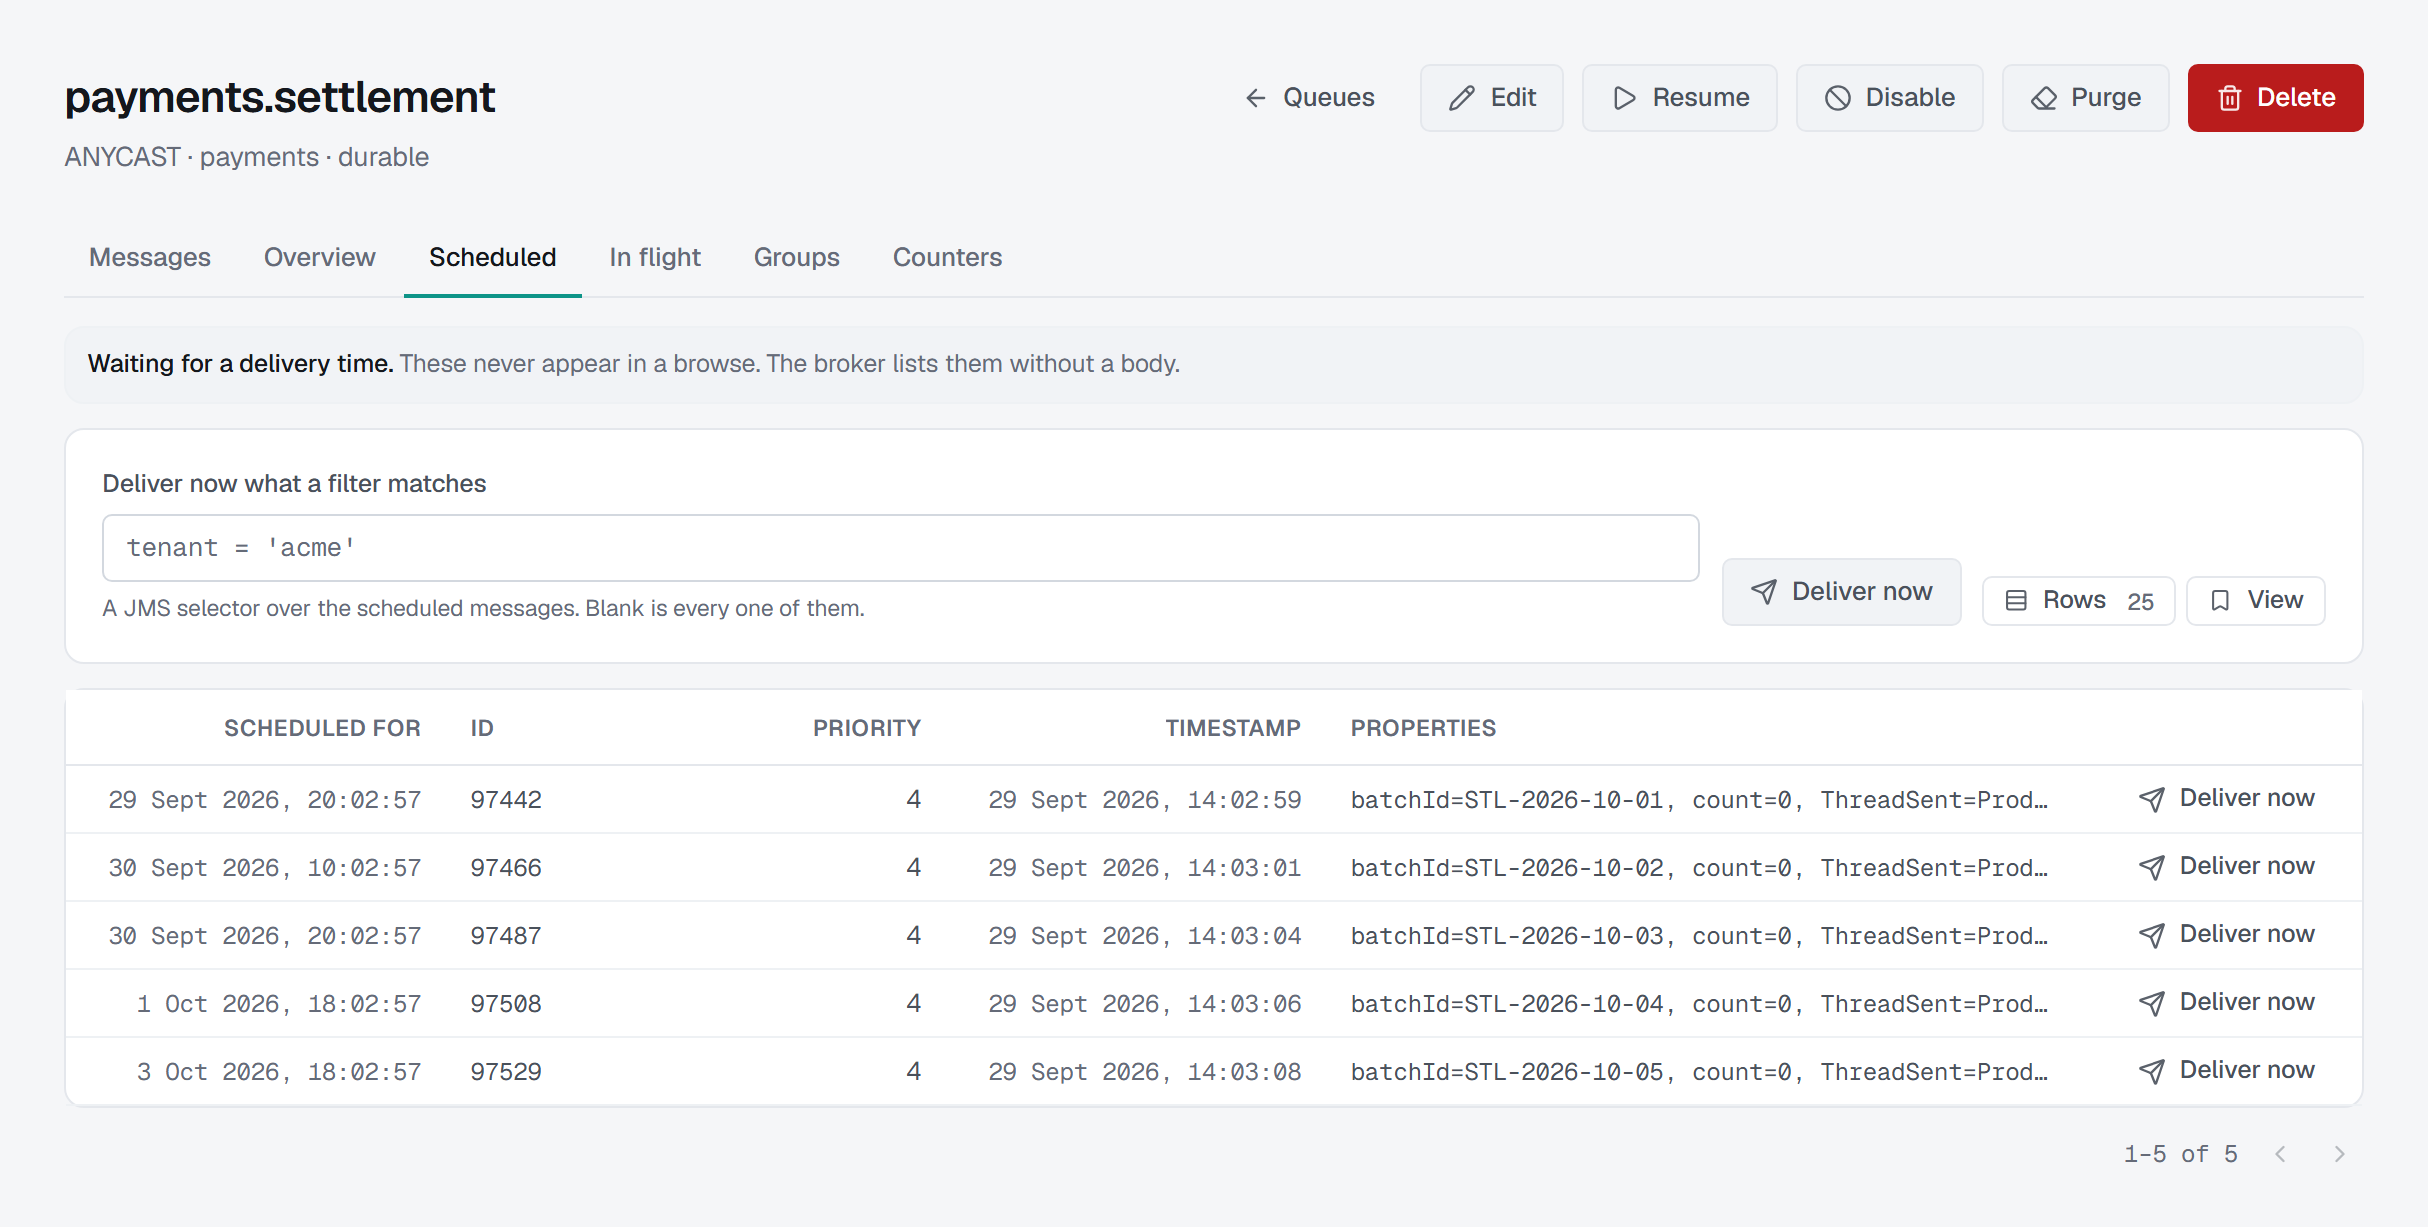Select properties text batchId=STL-2026-10-01
The image size is (2428, 1227).
[x=1507, y=800]
